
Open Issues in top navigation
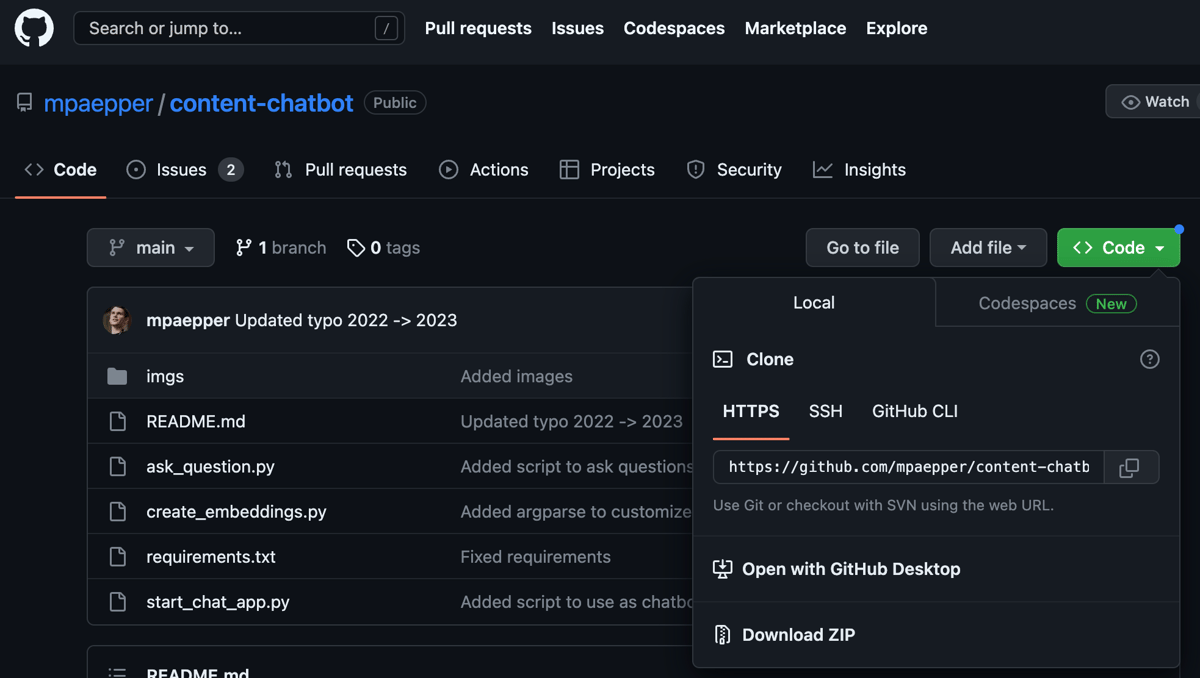pyautogui.click(x=577, y=28)
